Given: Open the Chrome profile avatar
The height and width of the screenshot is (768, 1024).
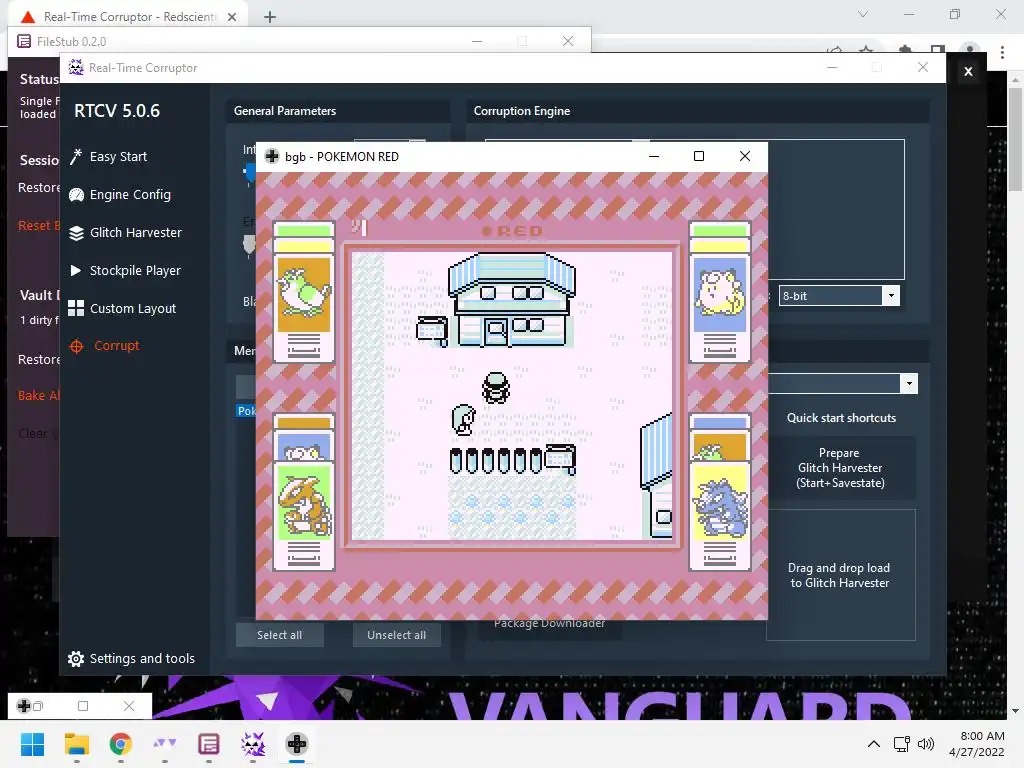Looking at the screenshot, I should 970,50.
